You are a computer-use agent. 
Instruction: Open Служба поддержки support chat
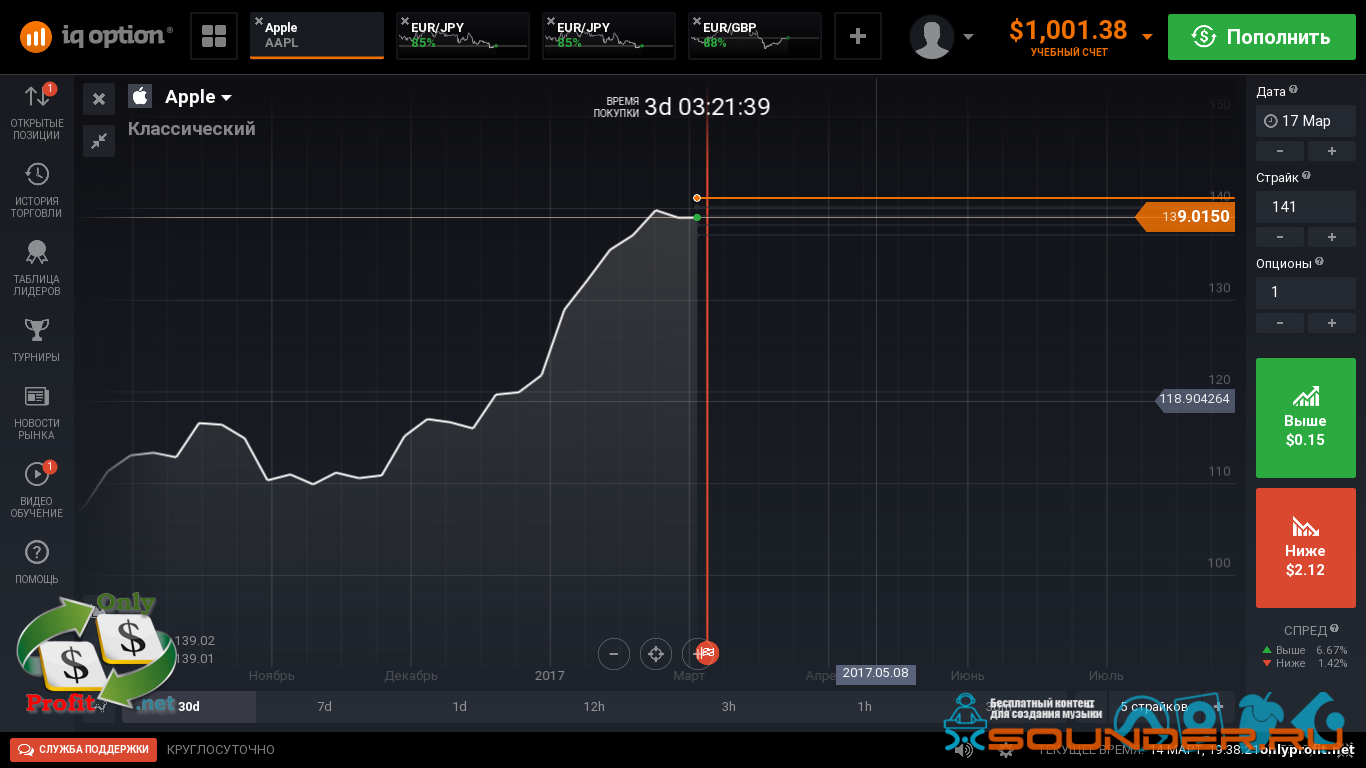83,749
